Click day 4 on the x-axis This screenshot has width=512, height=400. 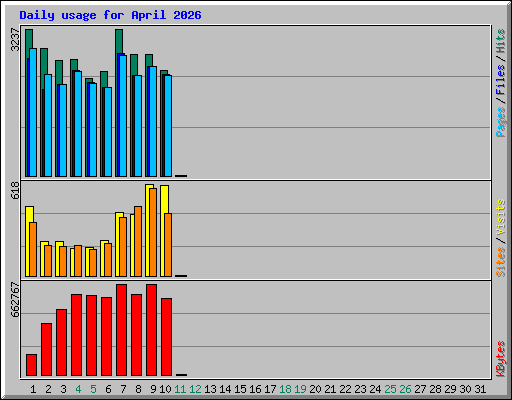click(x=78, y=389)
